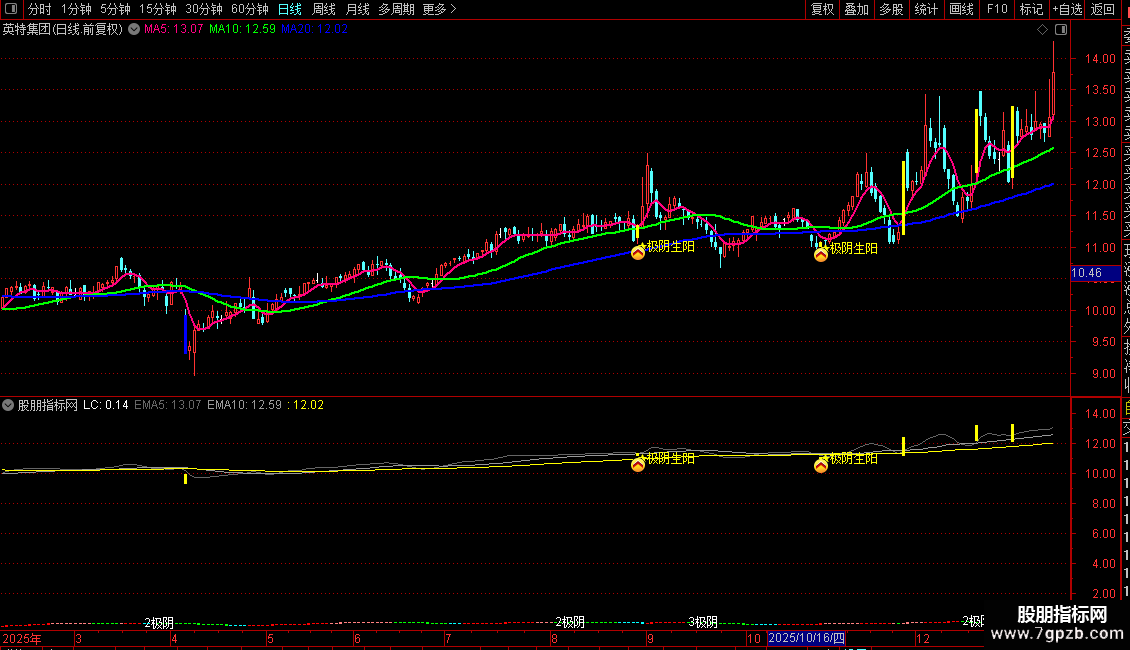Screen dimensions: 1130x650
Task: Click the 返回 button
Action: pos(1103,9)
